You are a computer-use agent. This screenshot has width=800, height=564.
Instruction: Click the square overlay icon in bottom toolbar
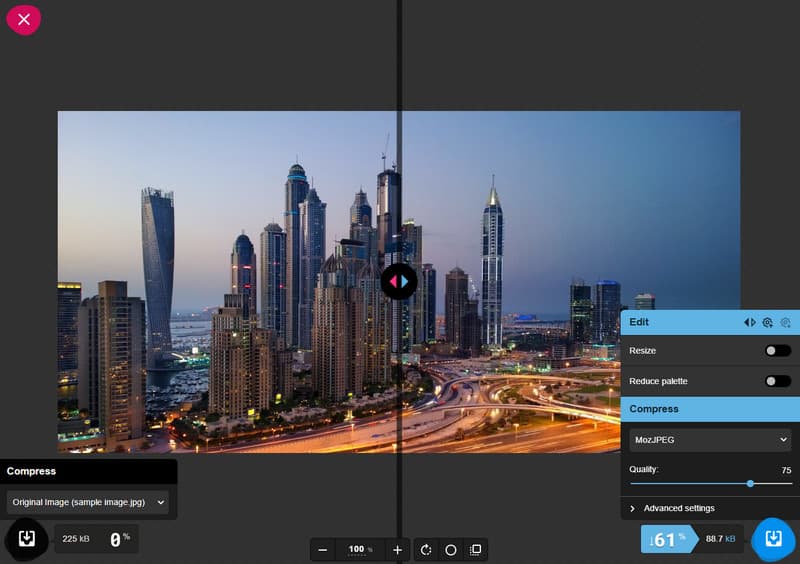tap(475, 550)
